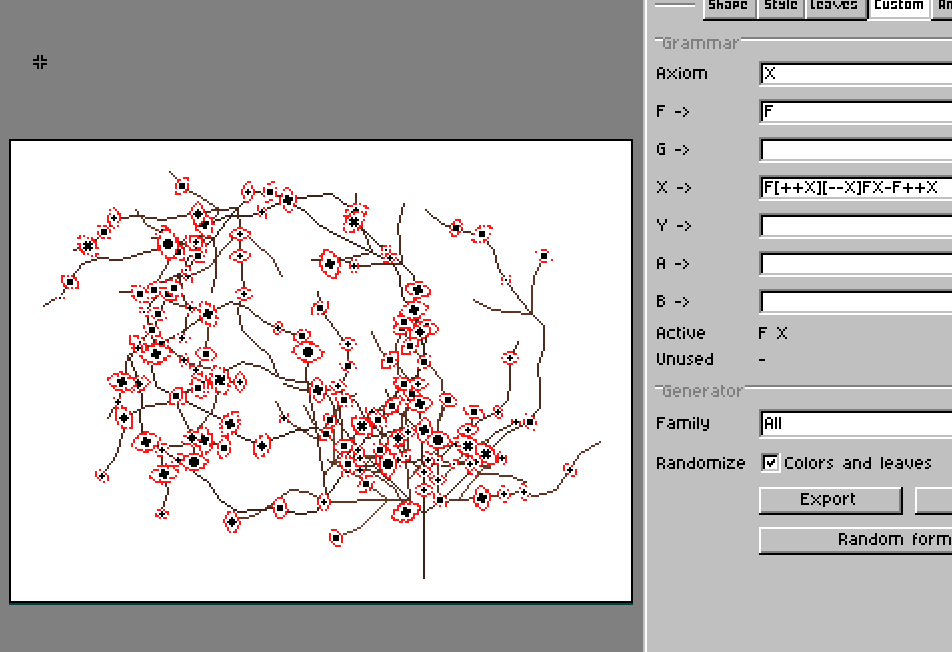Select the Leaves tab
Viewport: 952px width, 652px height.
click(x=835, y=7)
